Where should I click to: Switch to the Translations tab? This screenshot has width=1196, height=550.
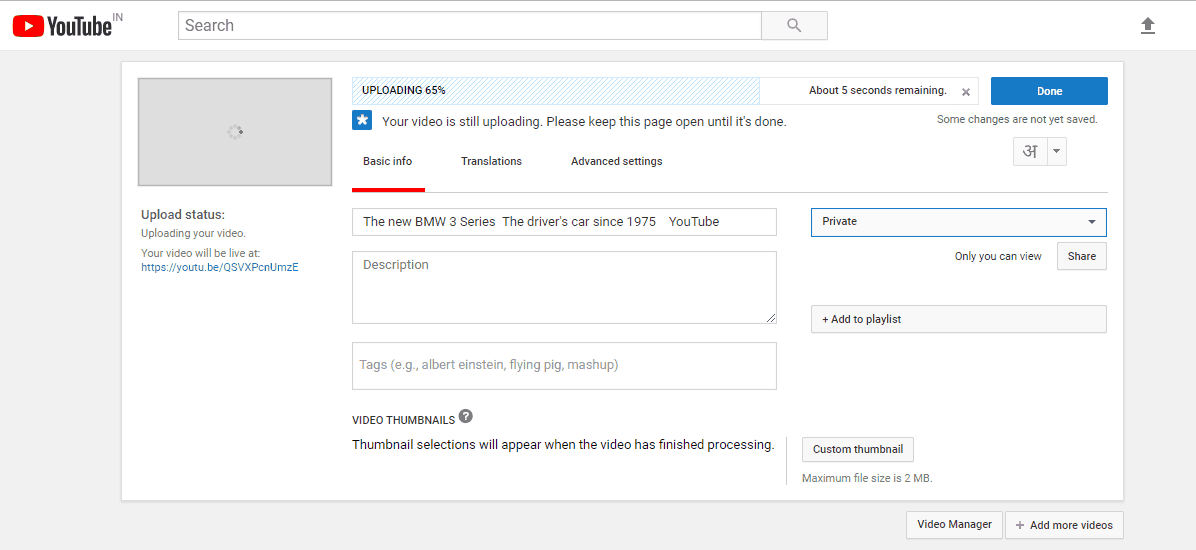(x=491, y=162)
